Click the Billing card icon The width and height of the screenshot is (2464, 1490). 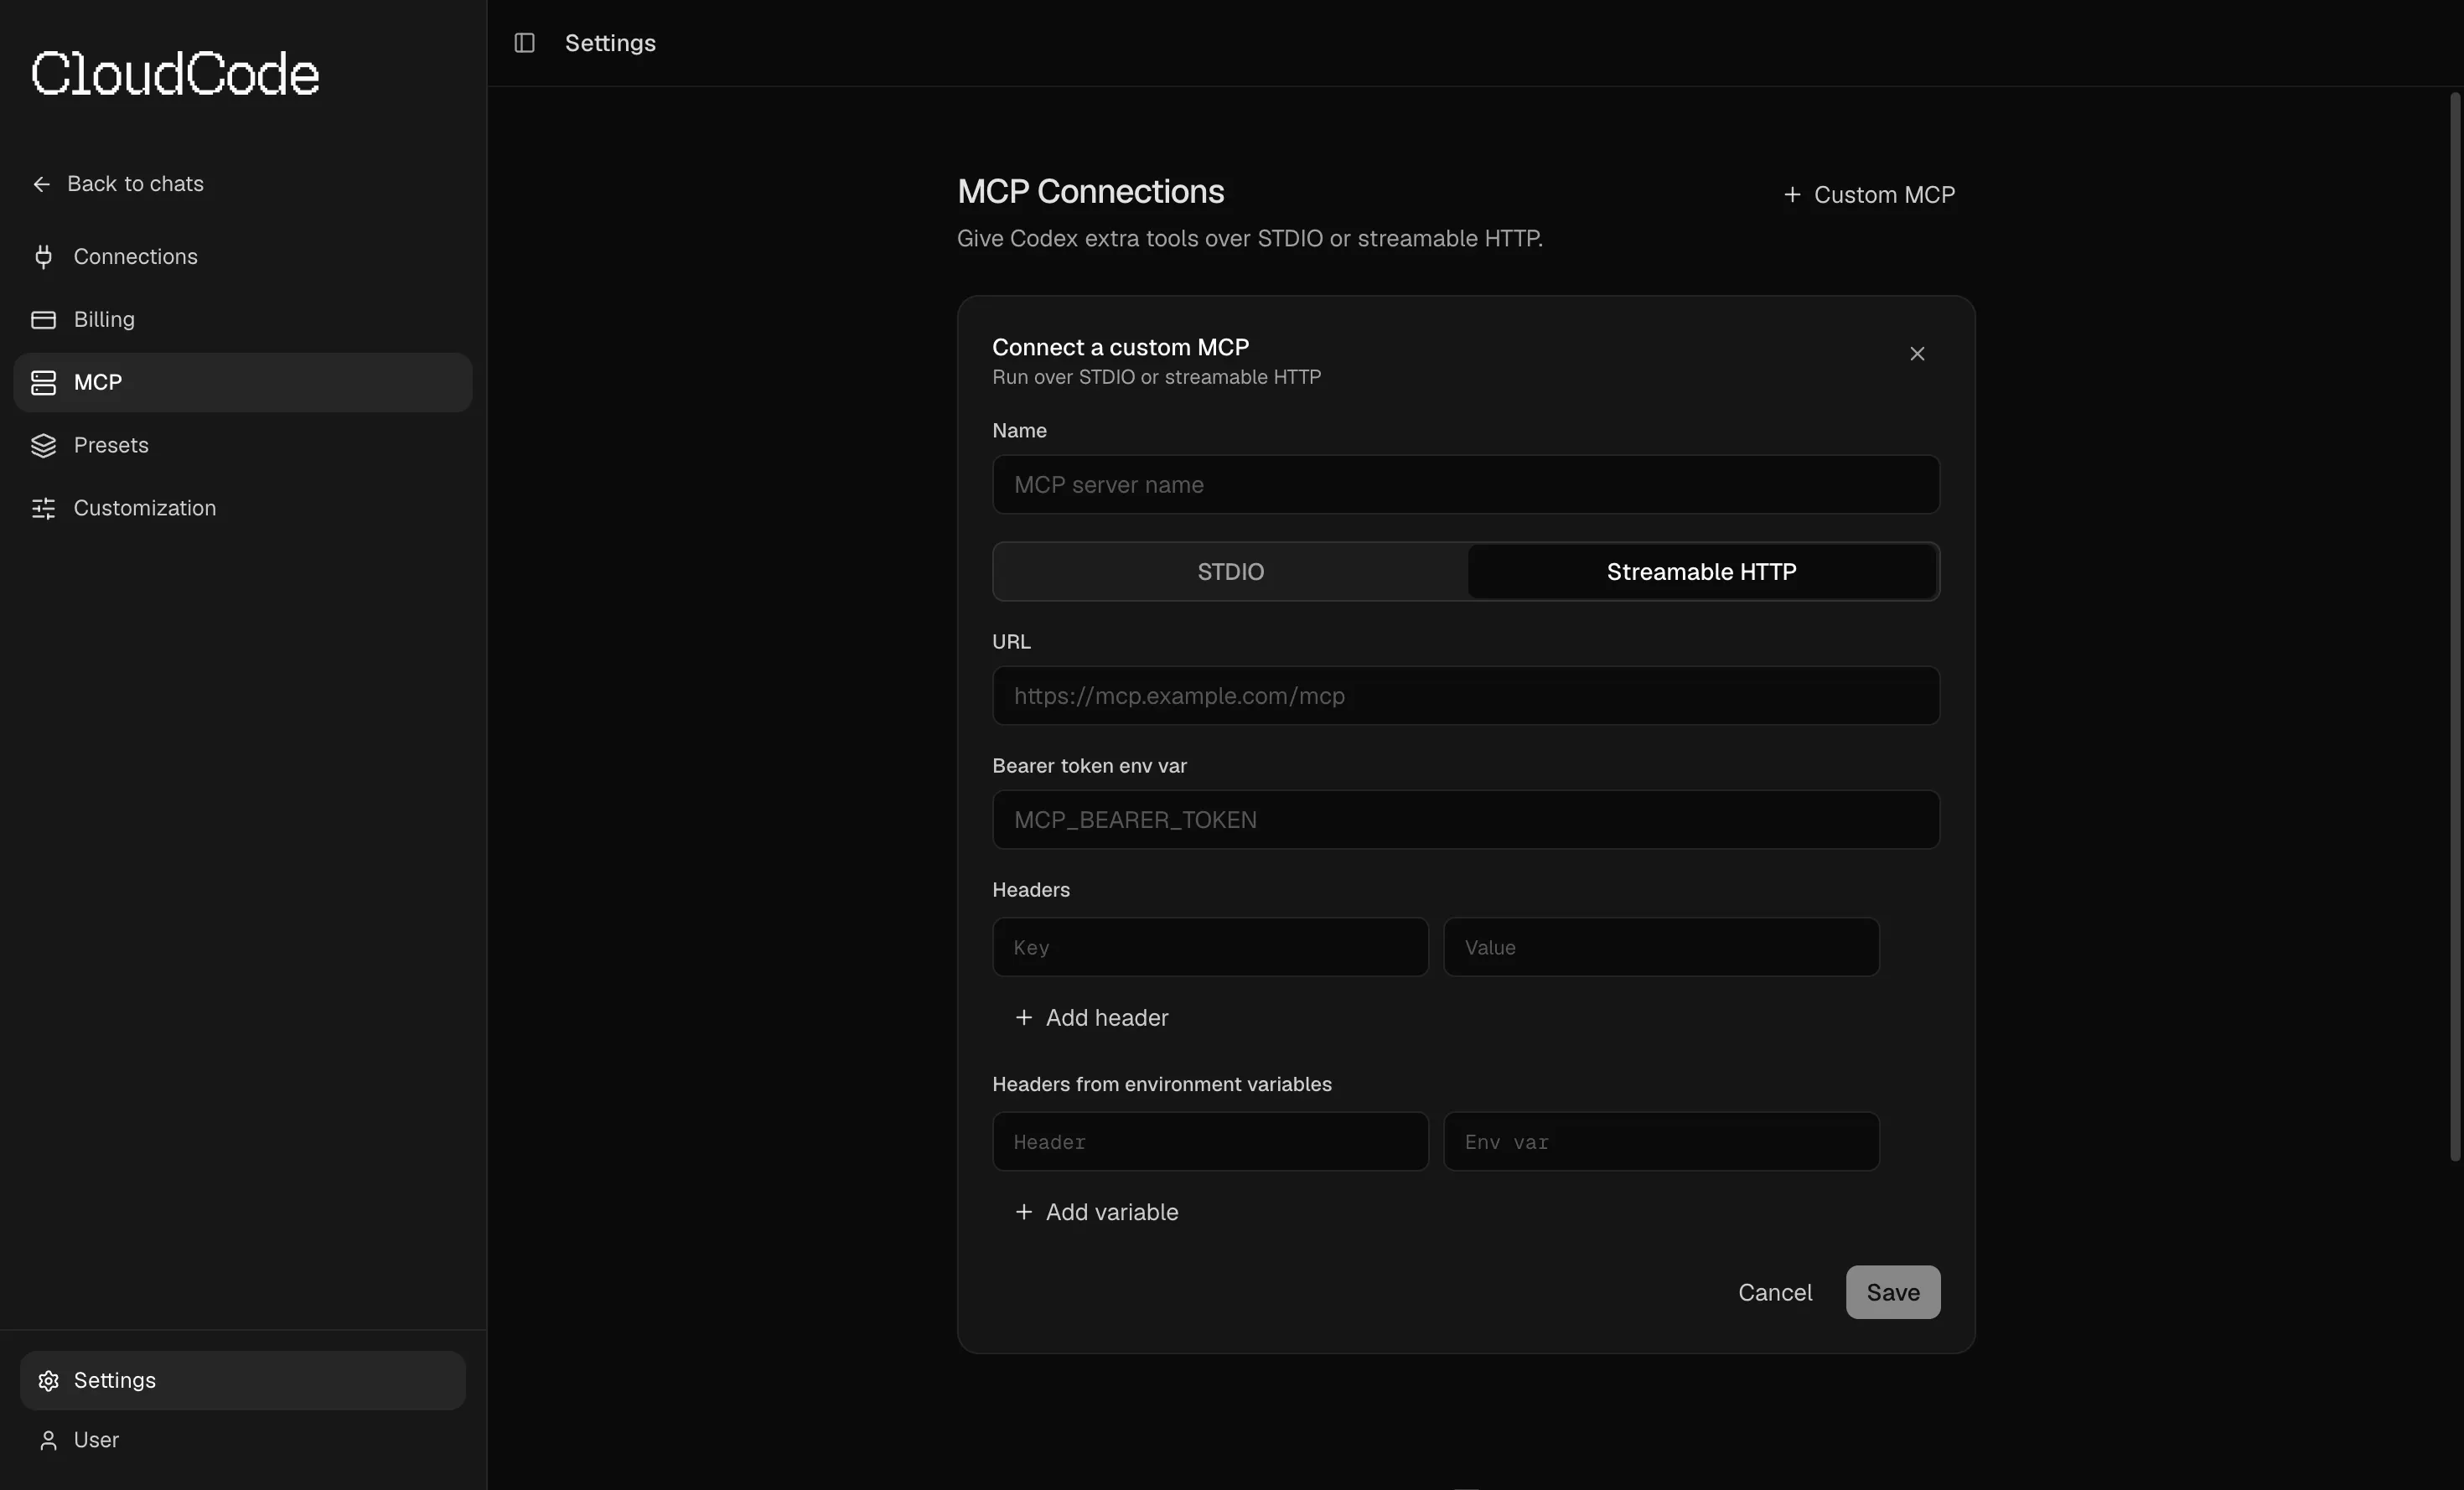pos(43,320)
